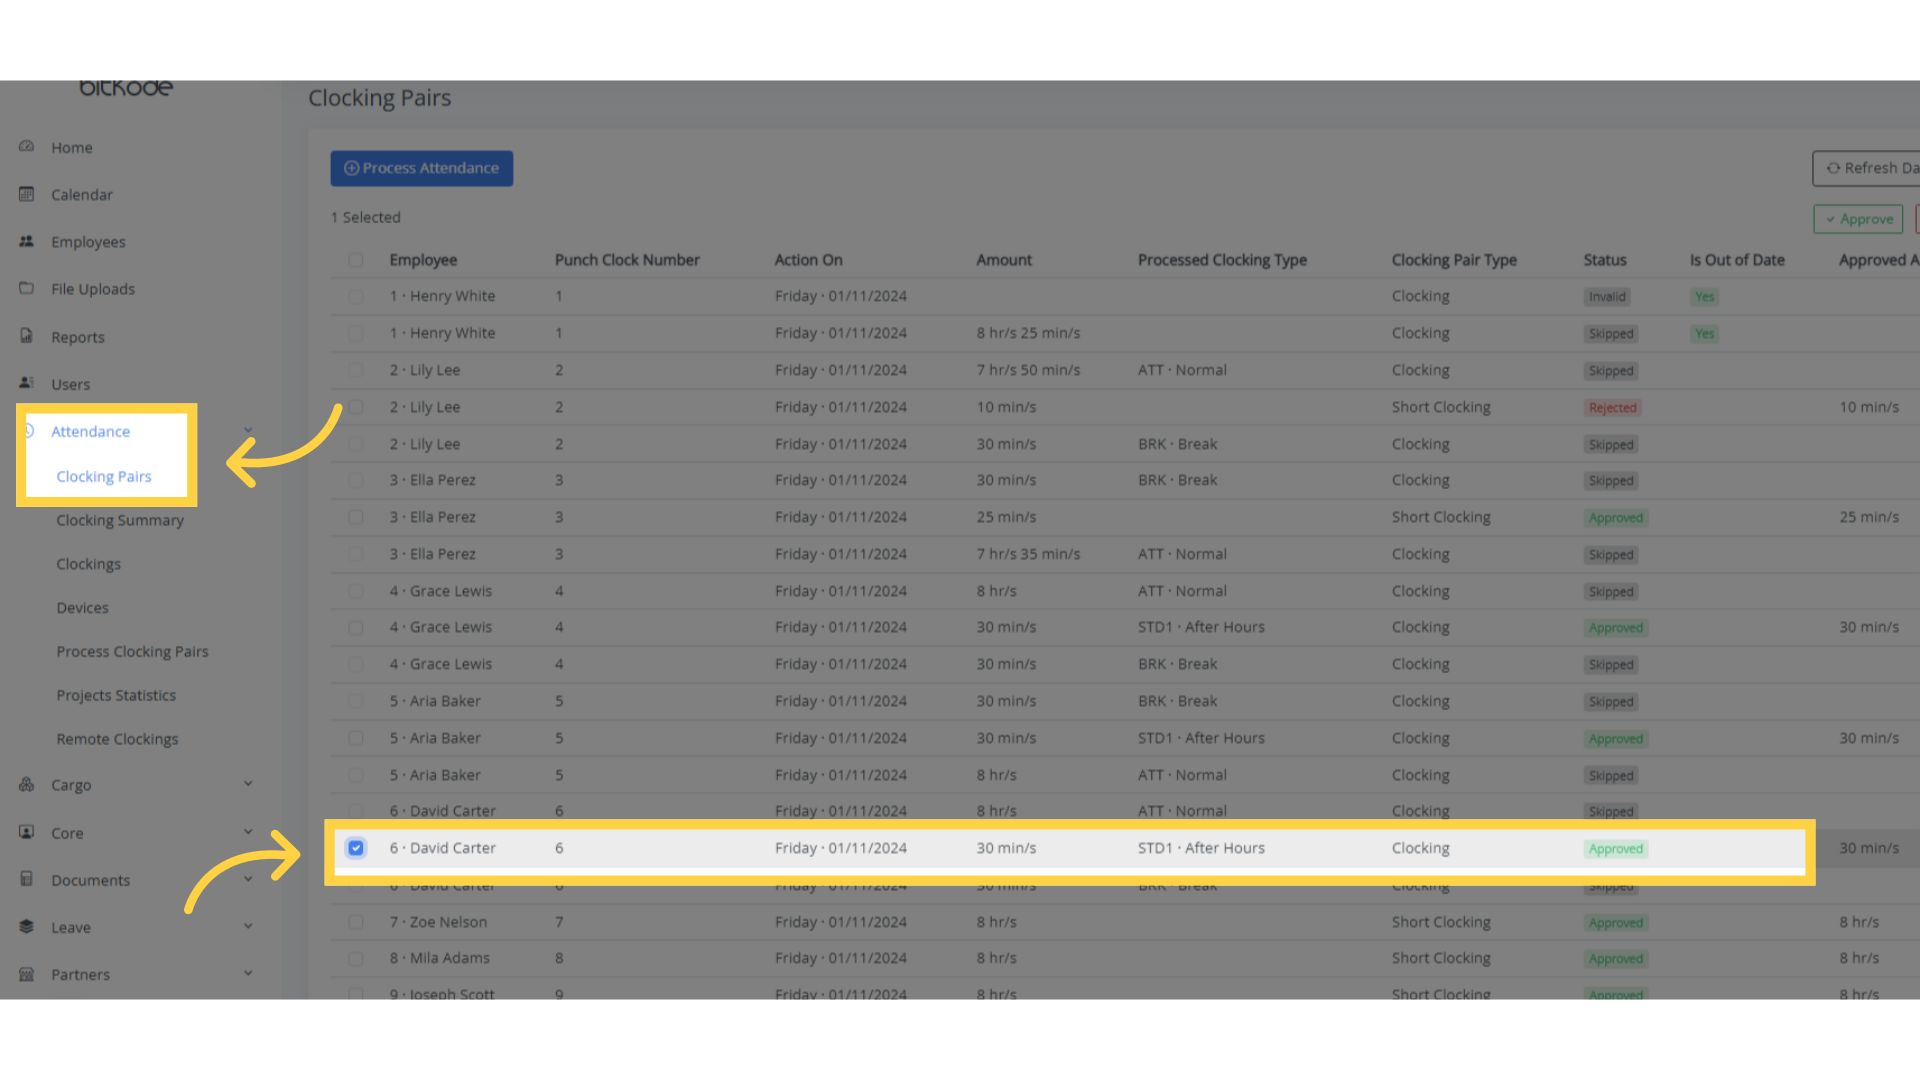
Task: Check the Zoe Nelson row checkbox
Action: [x=356, y=922]
